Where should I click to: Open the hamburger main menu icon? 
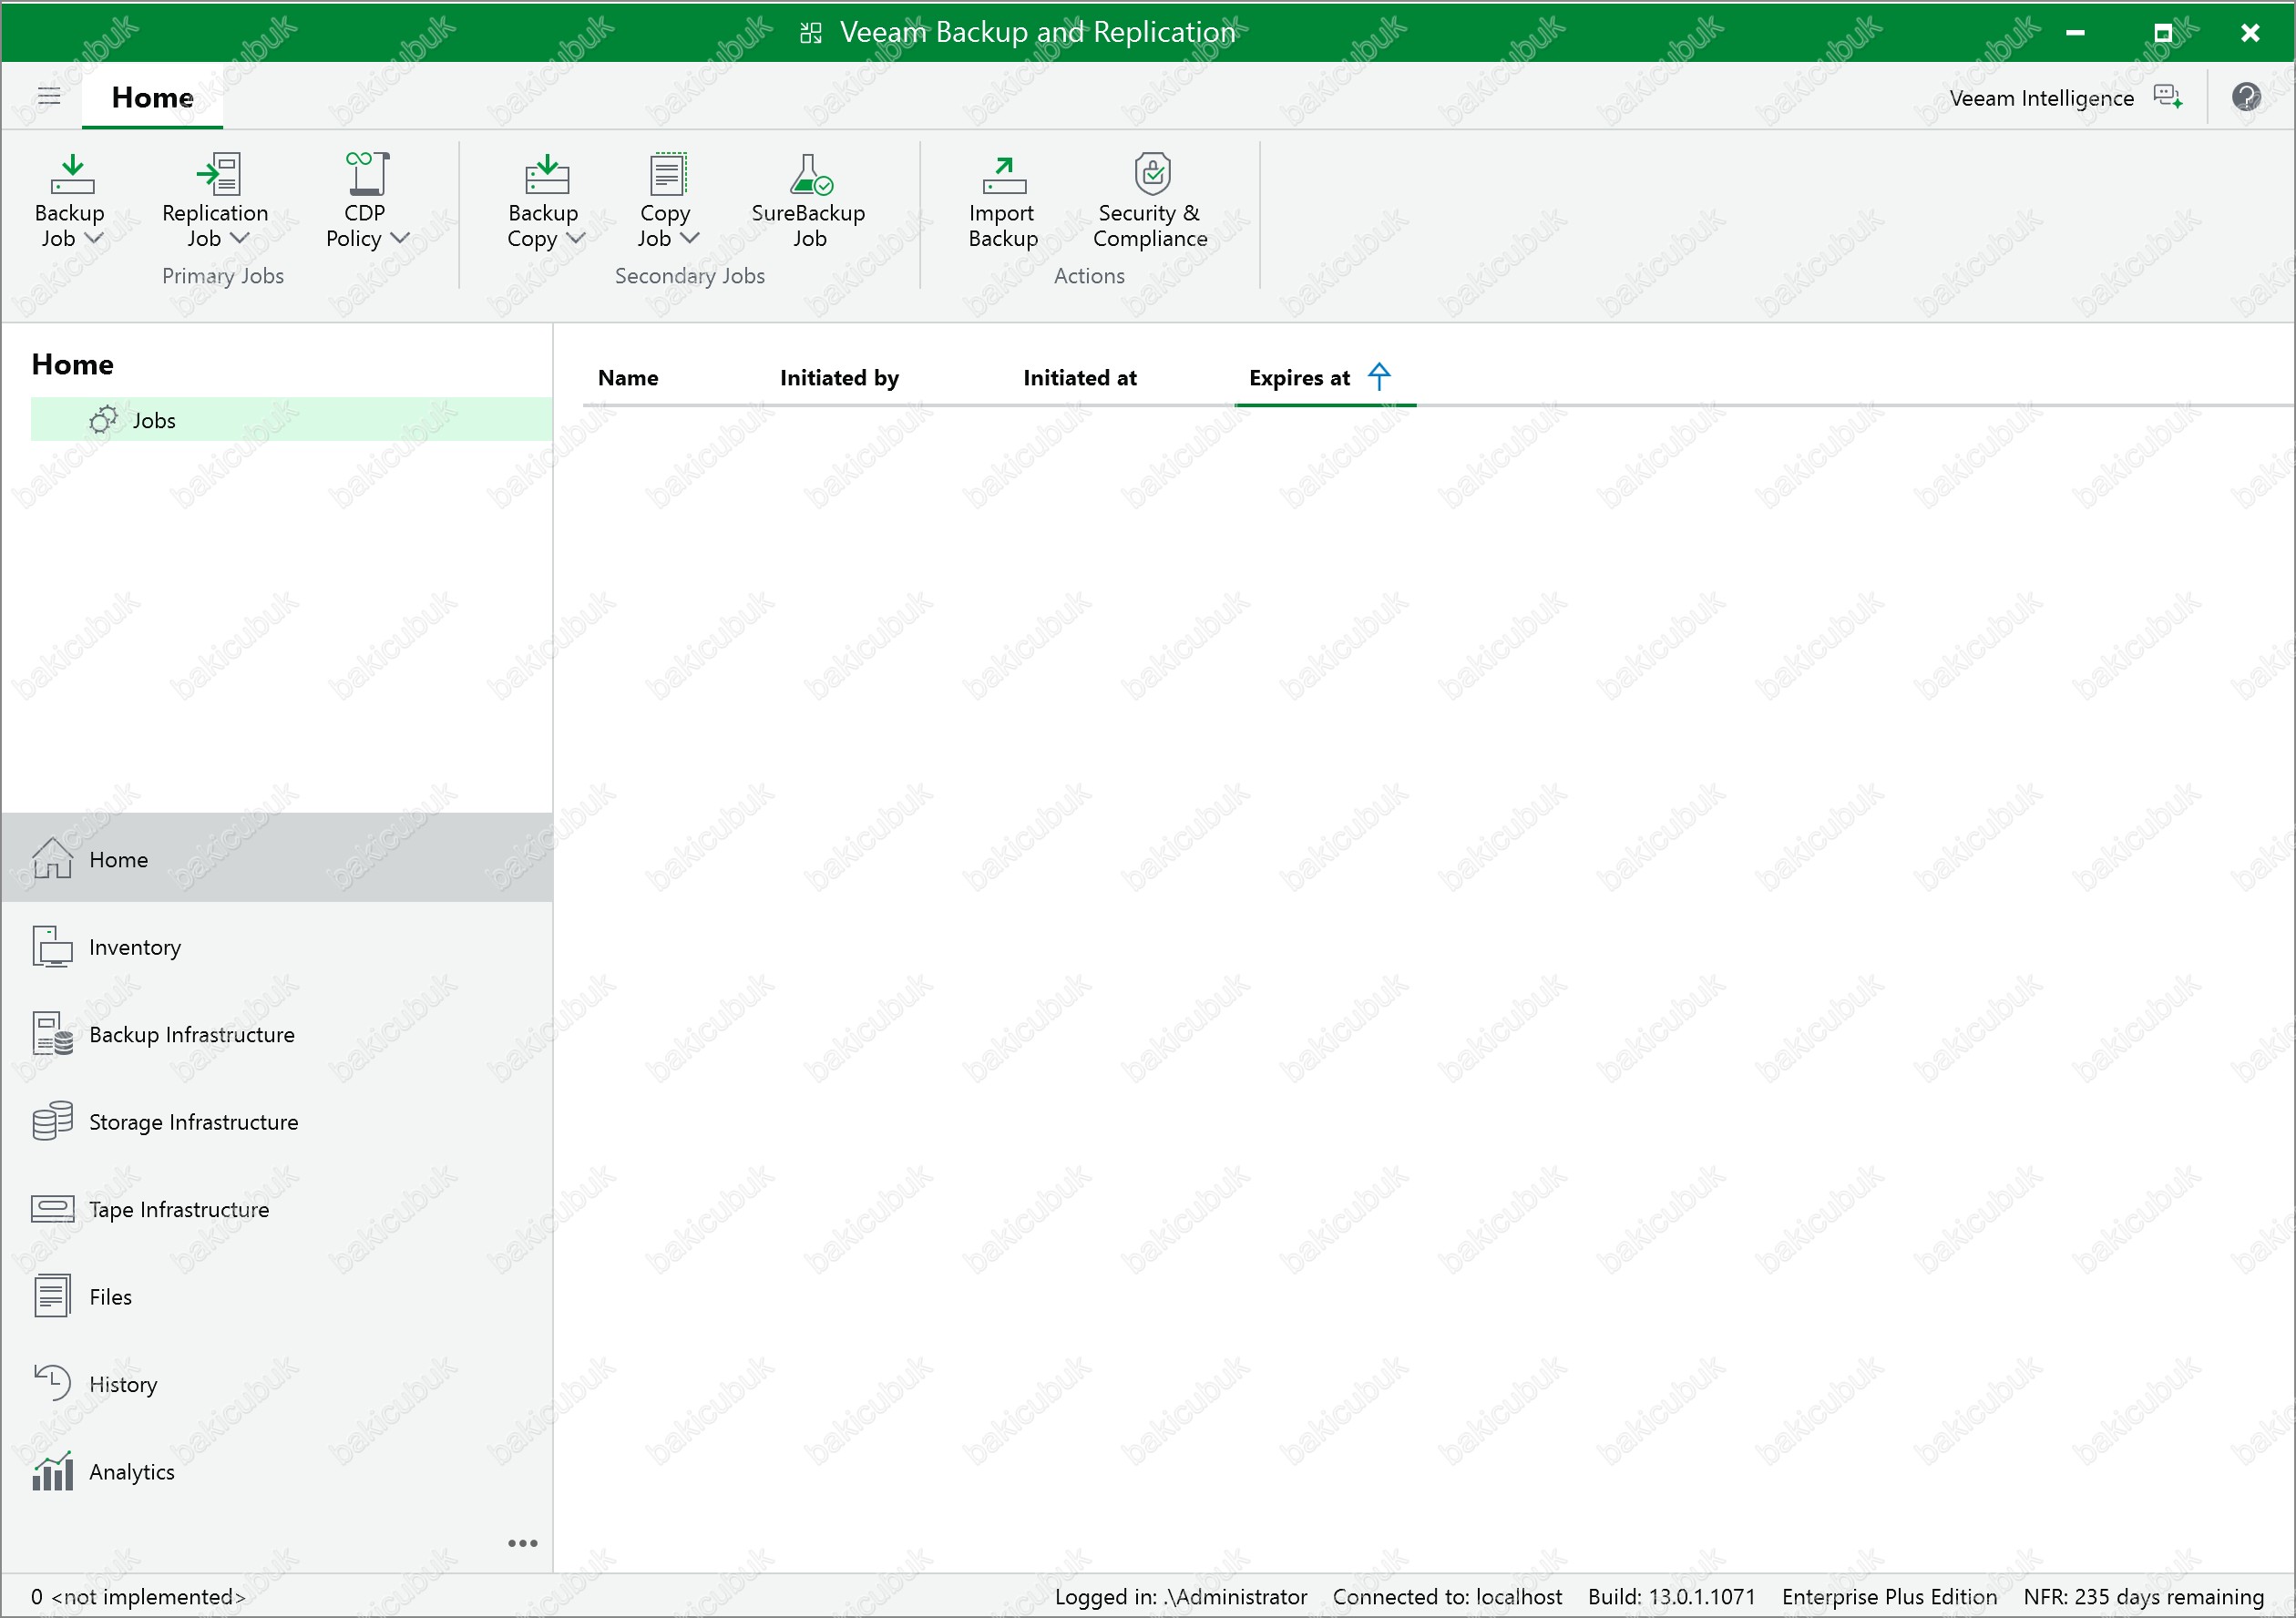(49, 96)
